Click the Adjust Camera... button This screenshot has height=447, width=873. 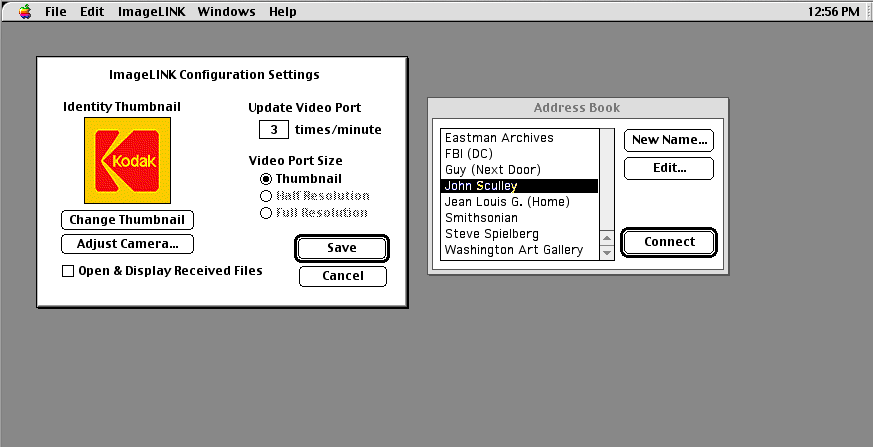point(127,244)
